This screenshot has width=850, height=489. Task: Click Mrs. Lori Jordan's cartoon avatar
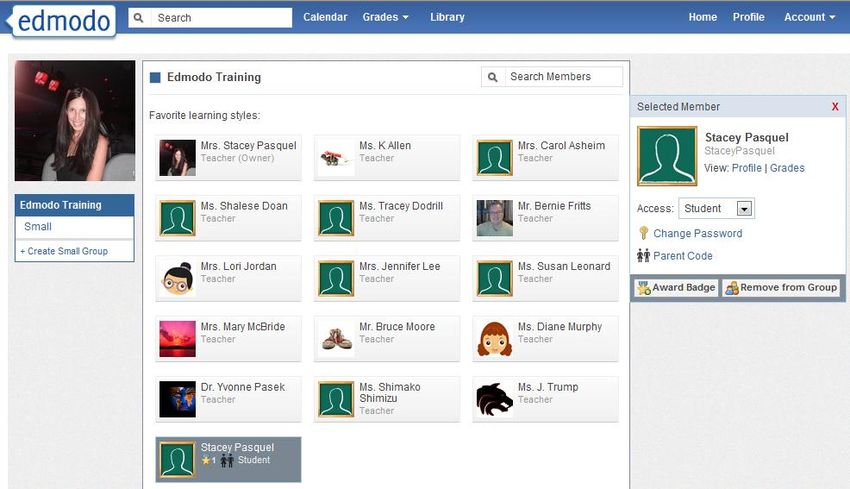point(177,279)
